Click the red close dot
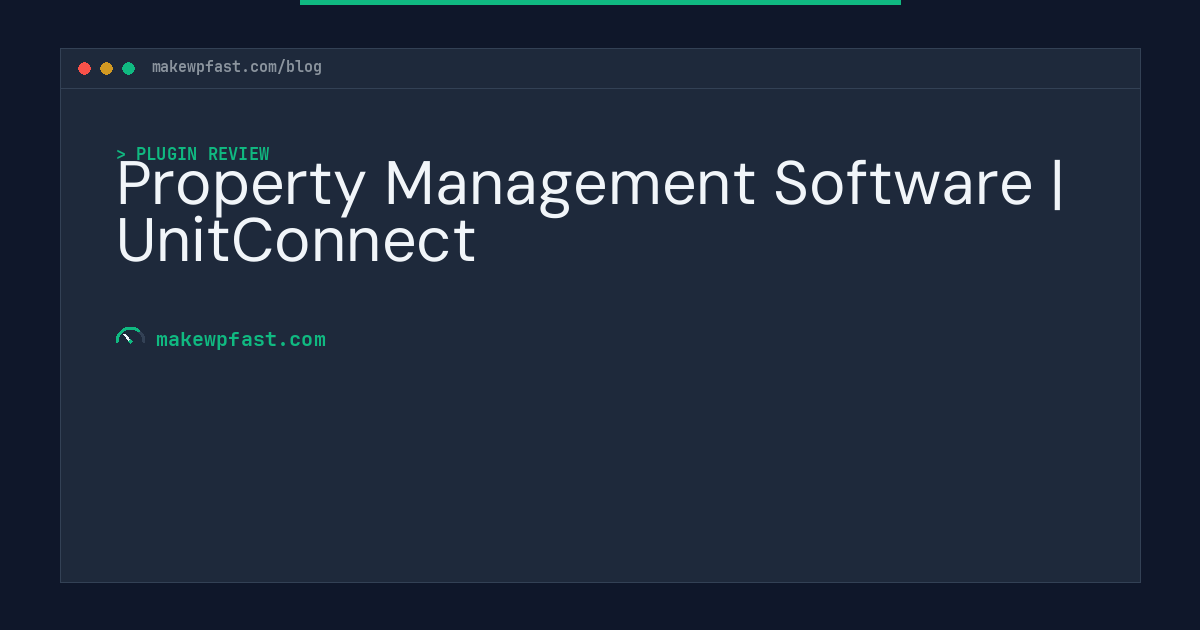Image resolution: width=1200 pixels, height=630 pixels. pos(84,68)
